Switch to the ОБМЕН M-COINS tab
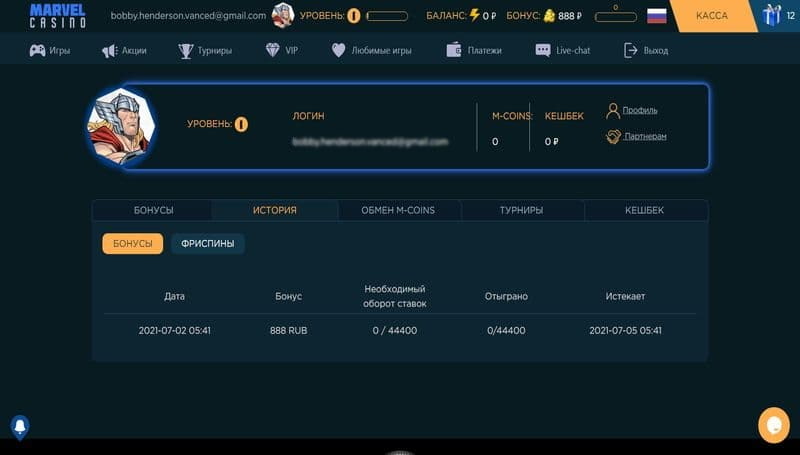Screen dimensions: 800x455 [398, 210]
